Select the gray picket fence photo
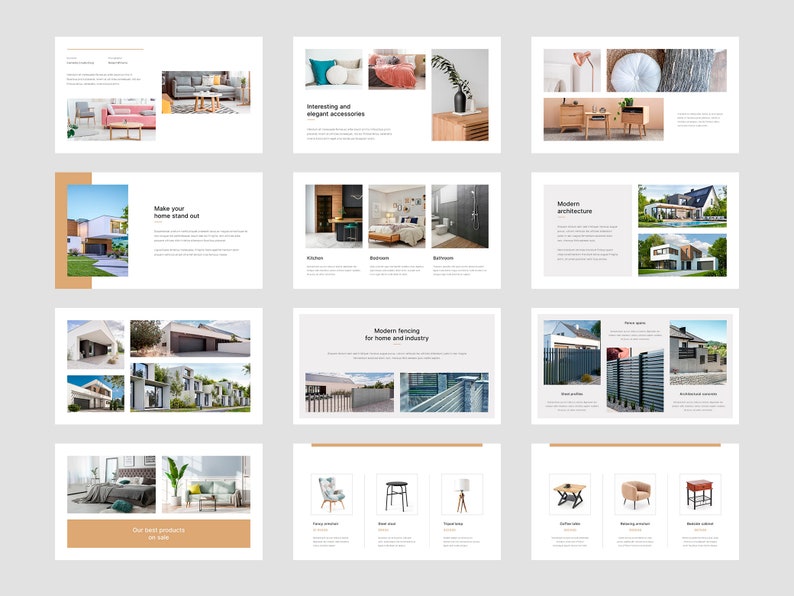The image size is (794, 596). pyautogui.click(x=349, y=392)
